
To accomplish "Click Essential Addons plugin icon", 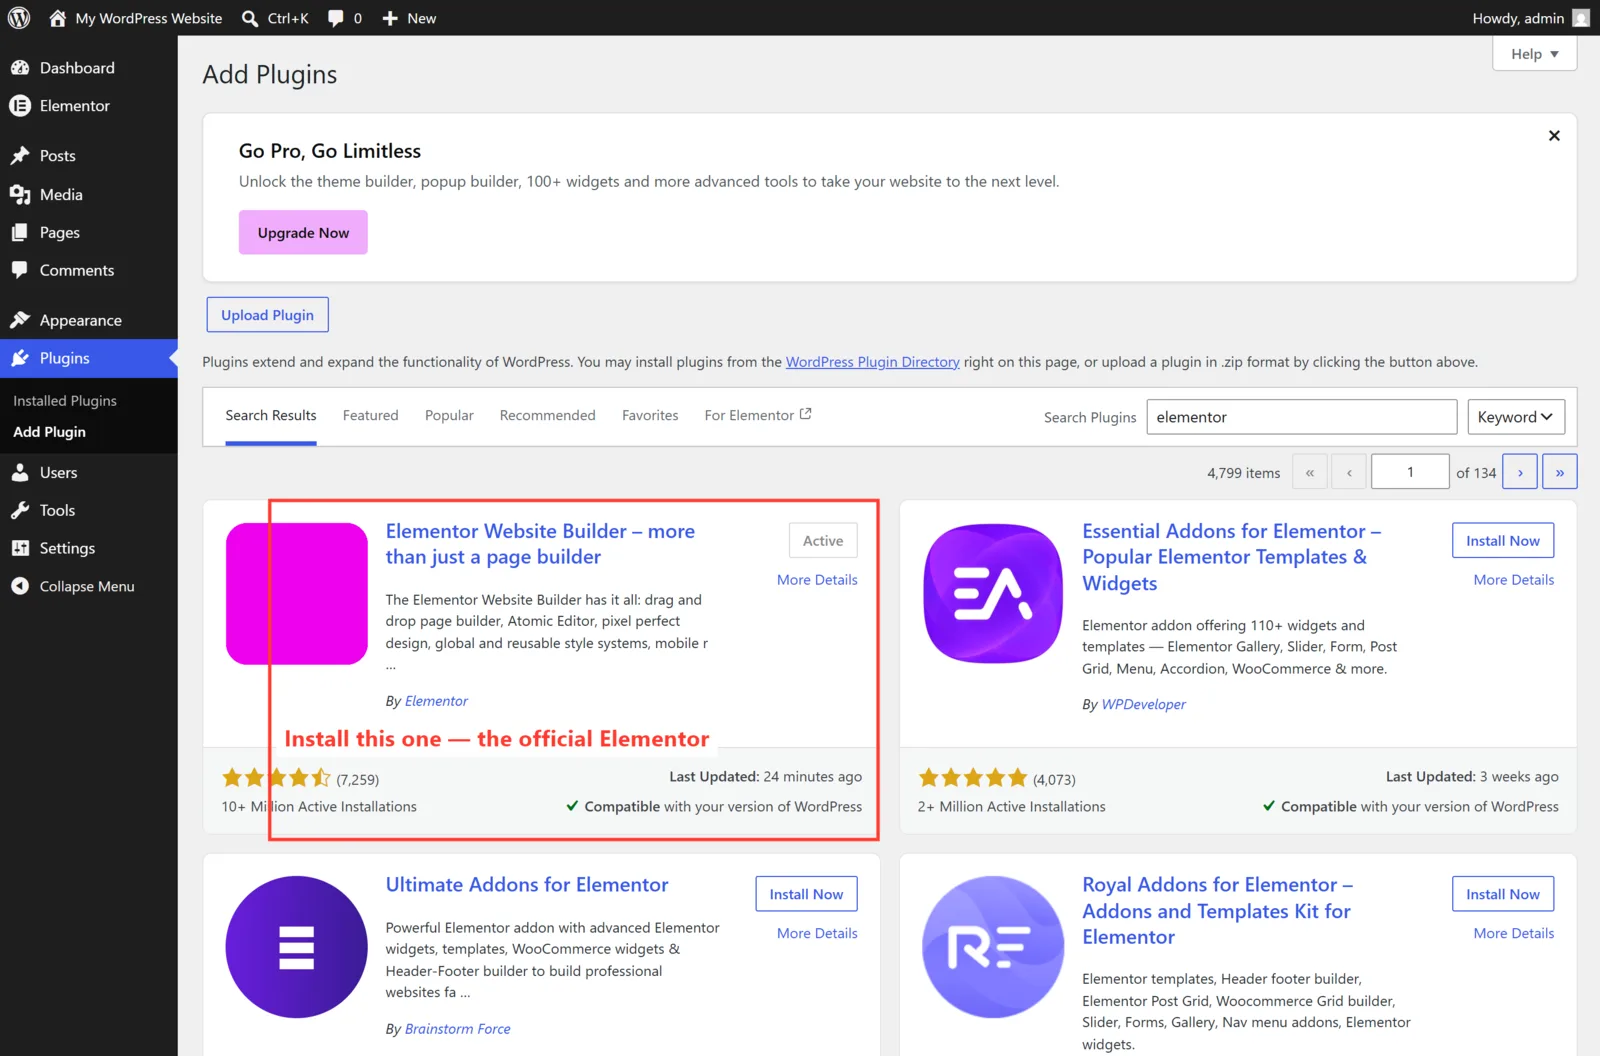I will 993,593.
